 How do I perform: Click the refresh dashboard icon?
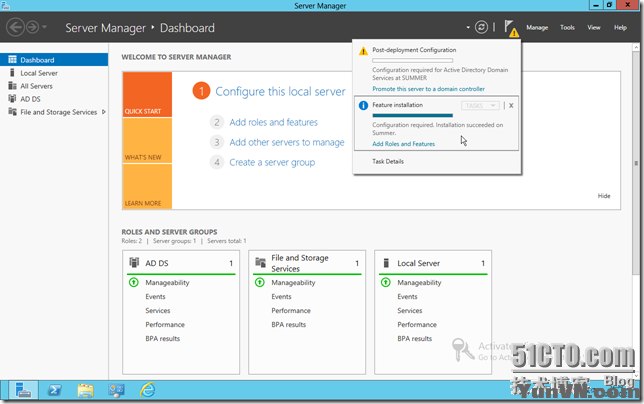coord(481,28)
